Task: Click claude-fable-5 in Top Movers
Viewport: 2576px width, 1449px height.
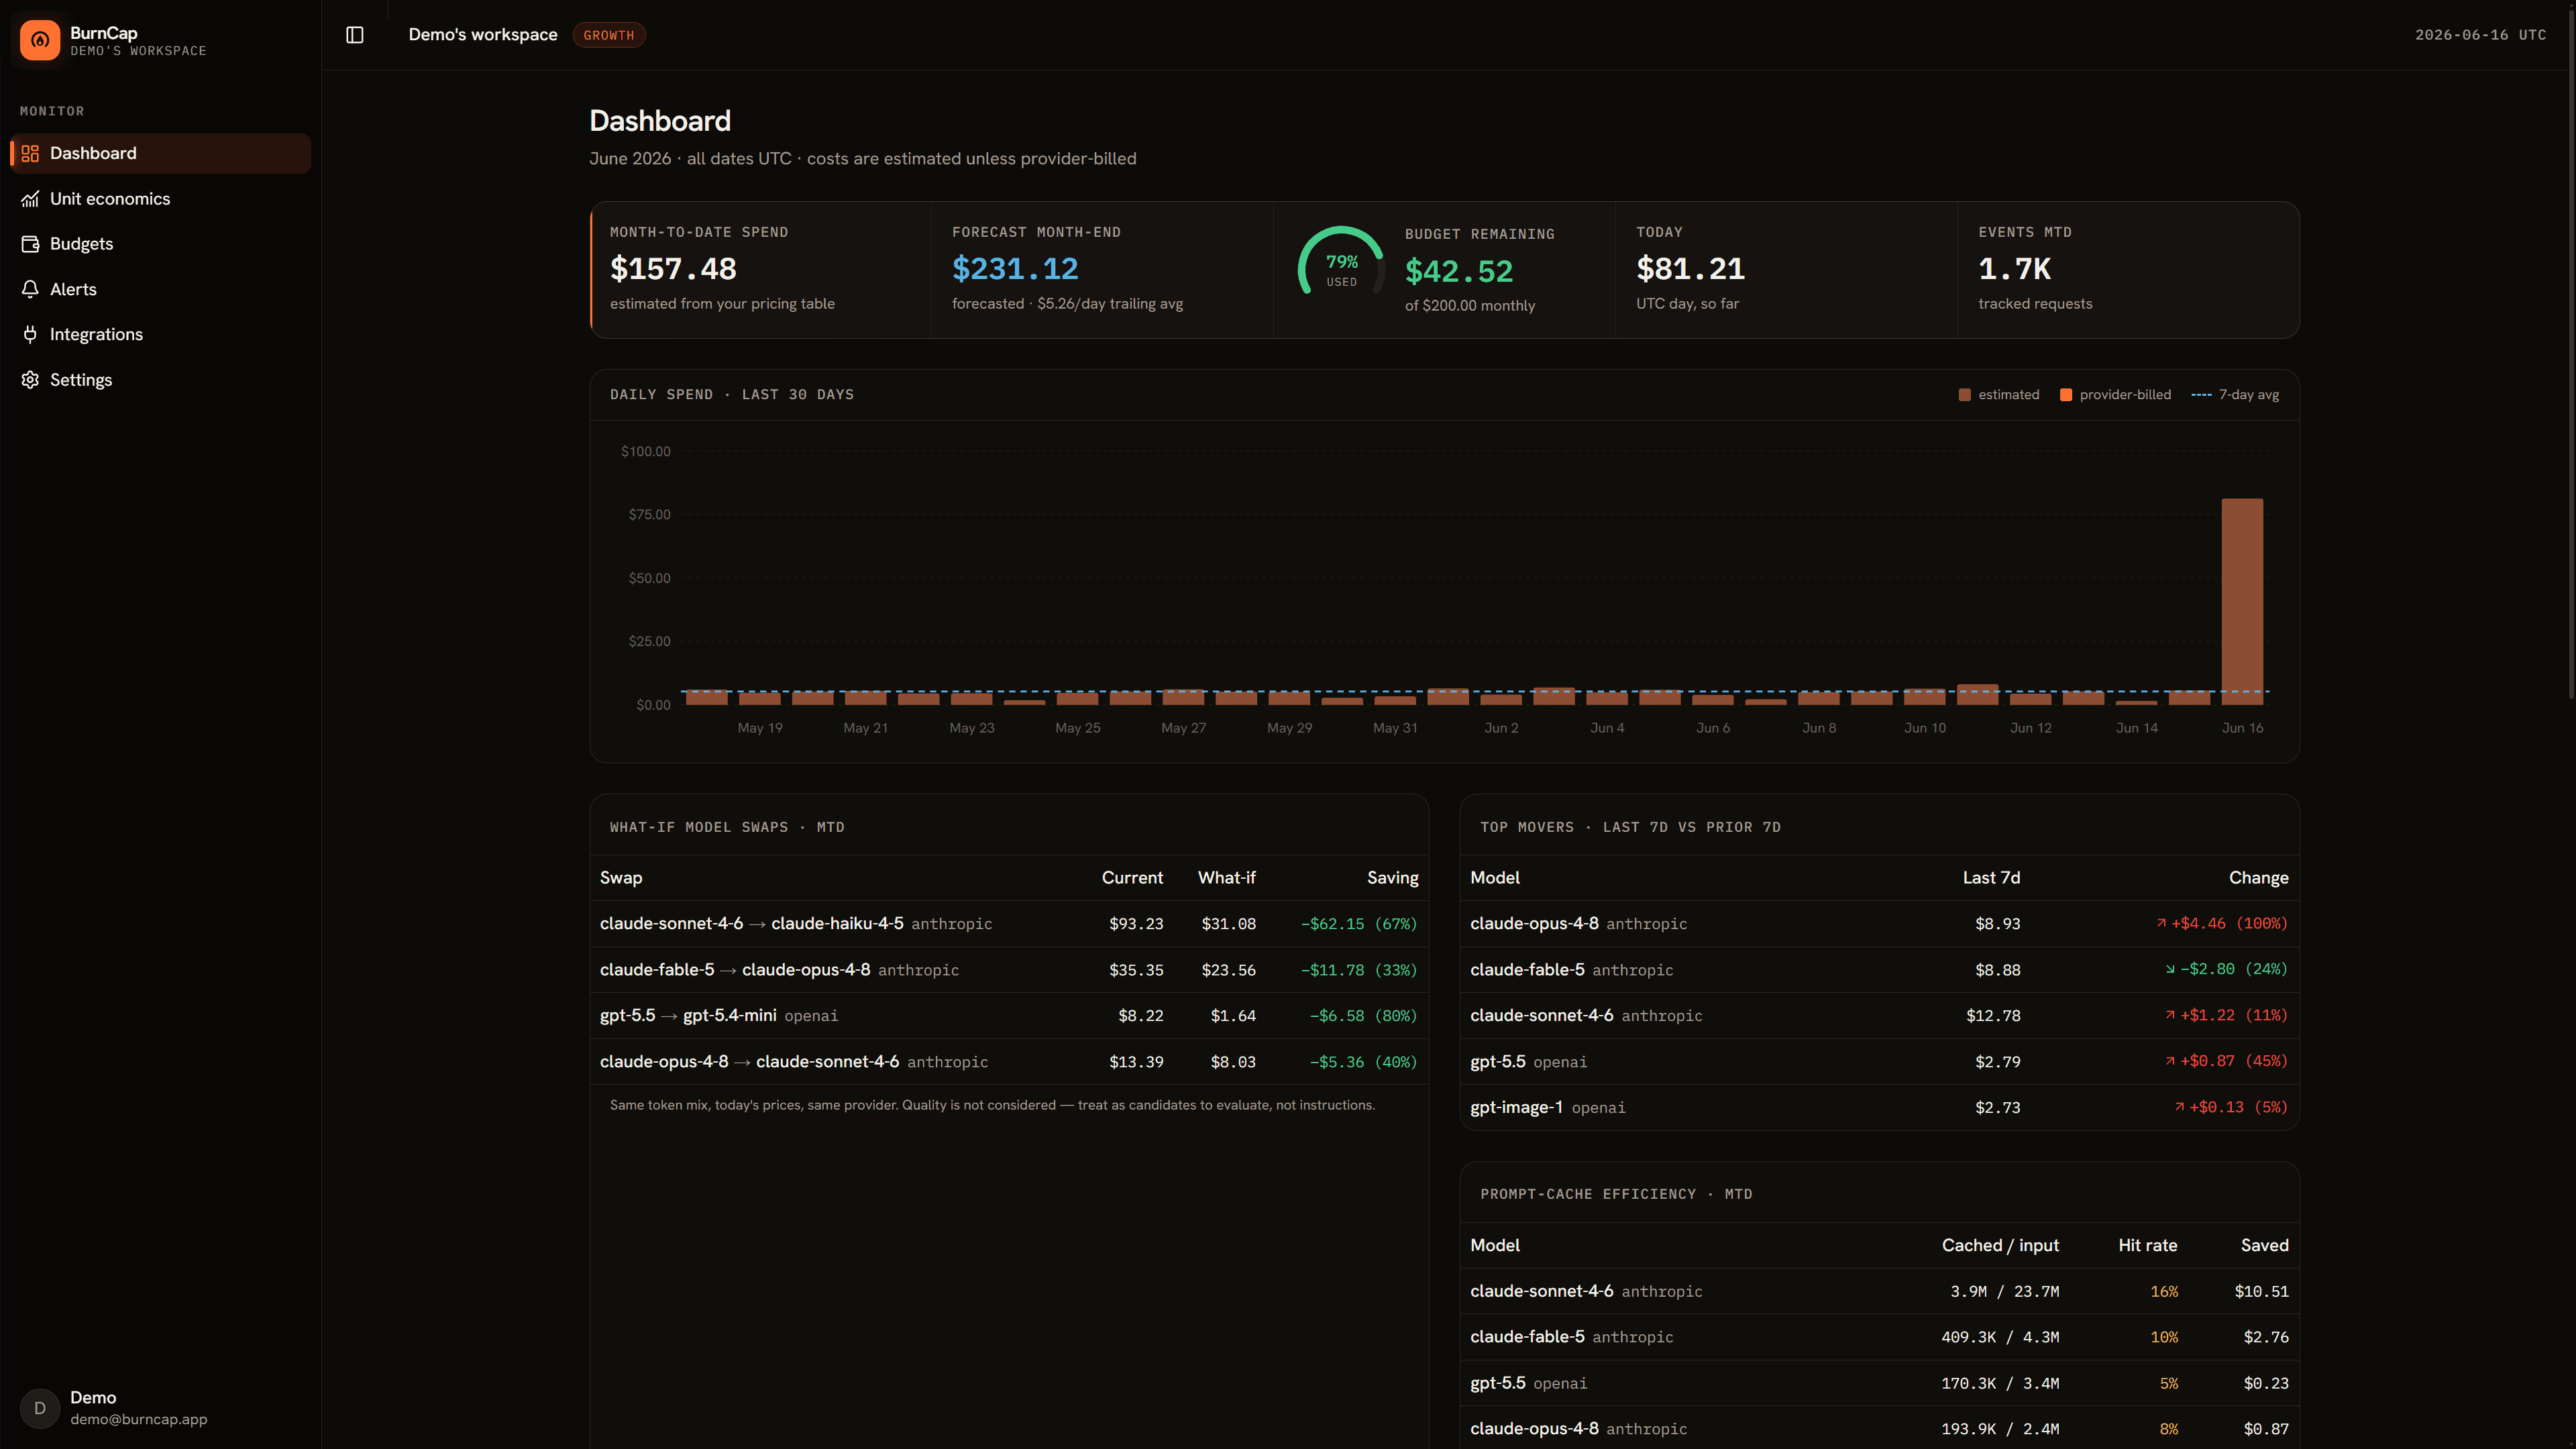Action: (1527, 969)
